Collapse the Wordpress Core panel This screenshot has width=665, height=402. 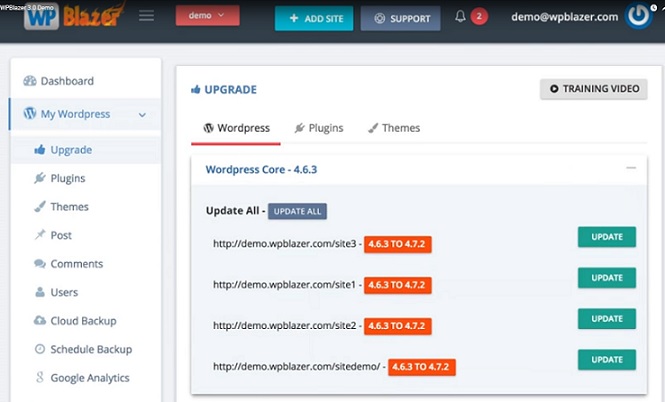pyautogui.click(x=631, y=168)
